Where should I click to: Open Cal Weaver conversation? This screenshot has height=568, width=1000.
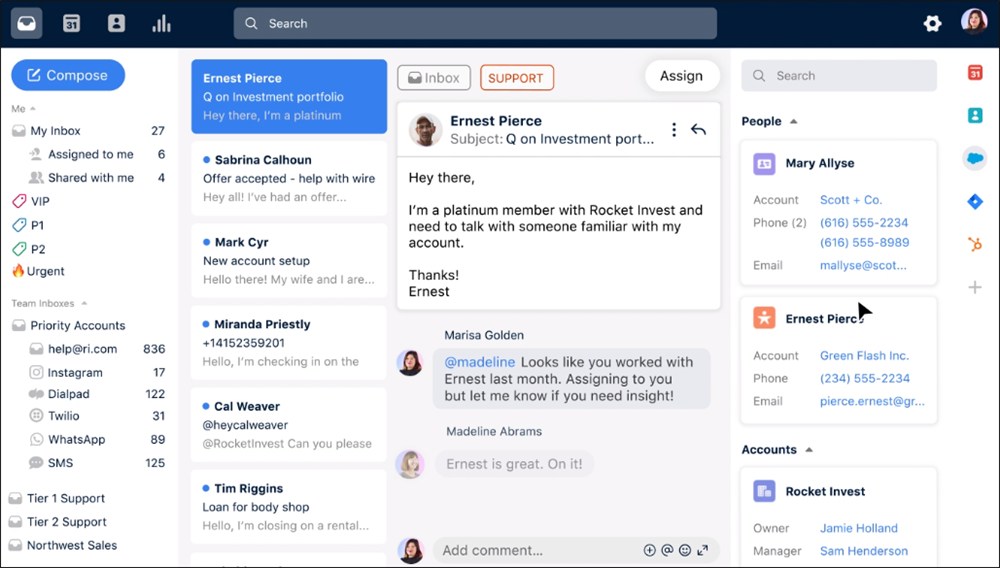289,425
